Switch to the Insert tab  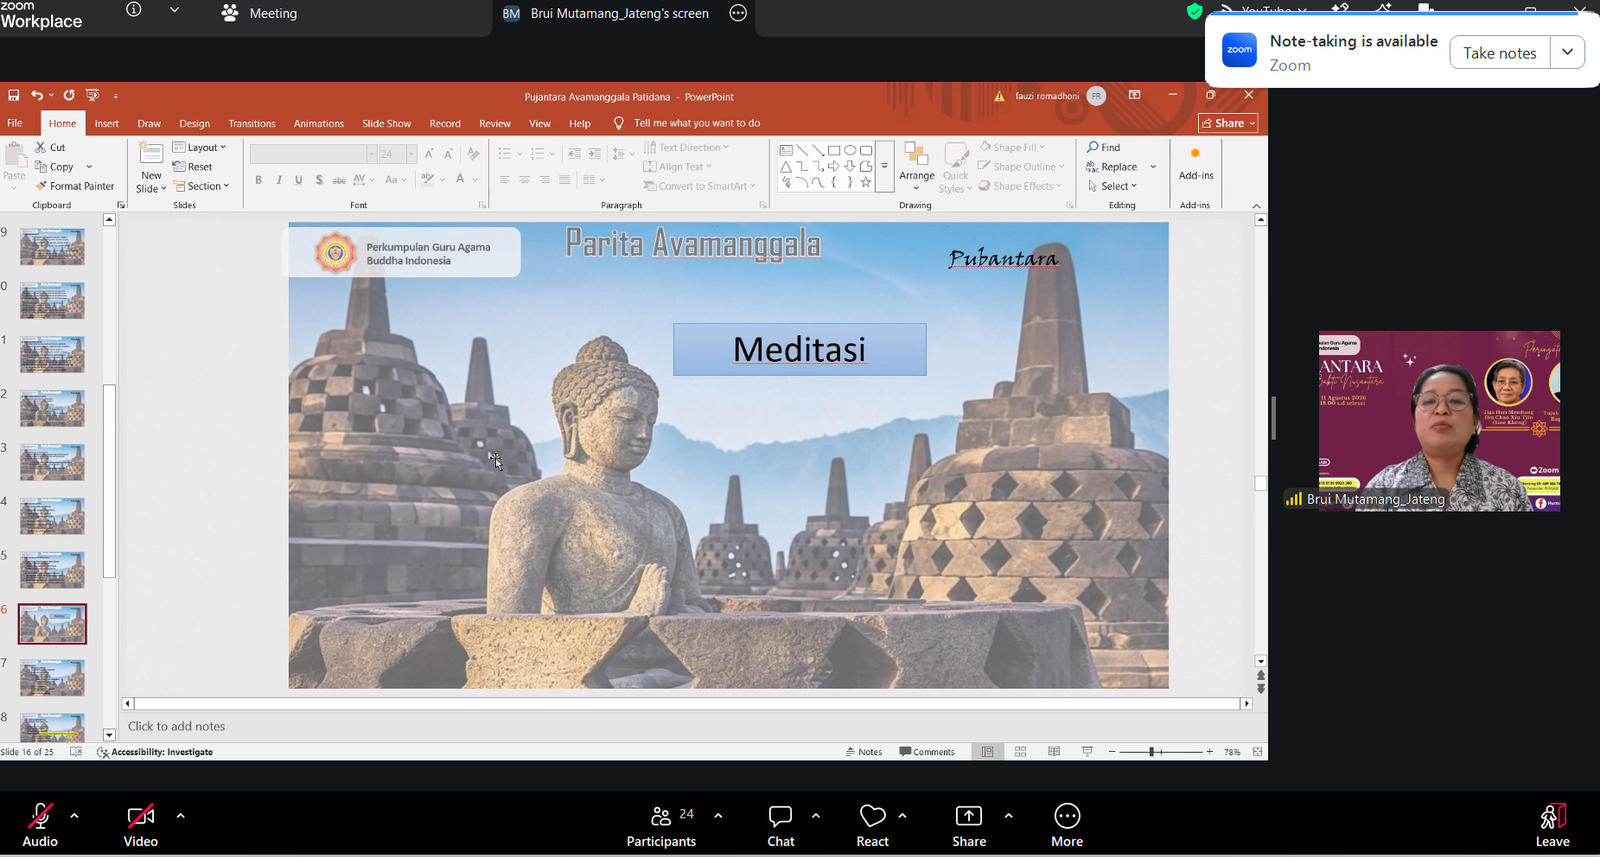click(x=107, y=124)
